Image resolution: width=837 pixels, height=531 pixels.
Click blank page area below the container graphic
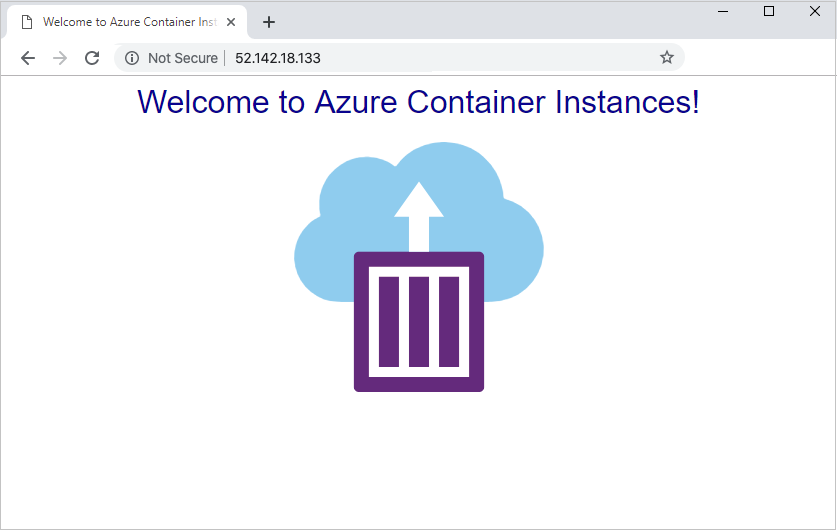418,460
